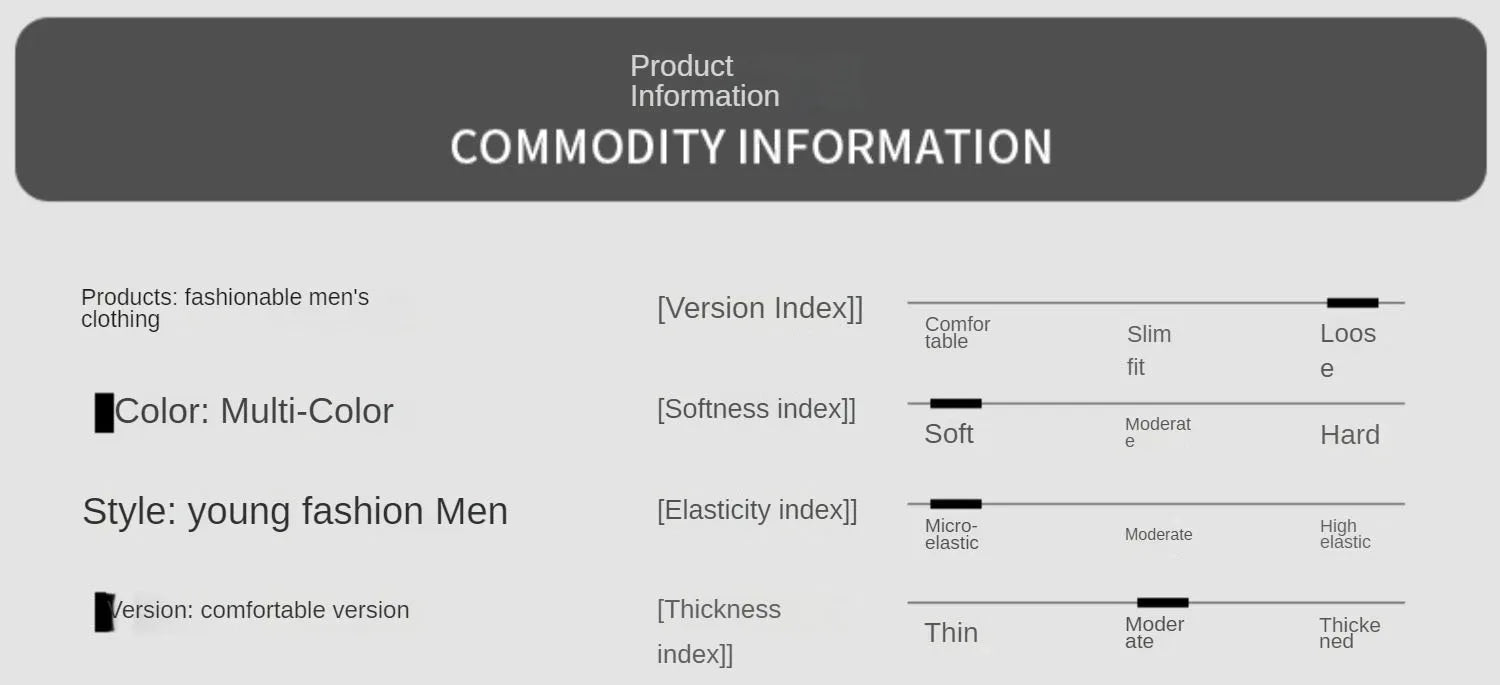Pick Thickened on the Thickness scale
1500x685 pixels.
coord(1348,633)
